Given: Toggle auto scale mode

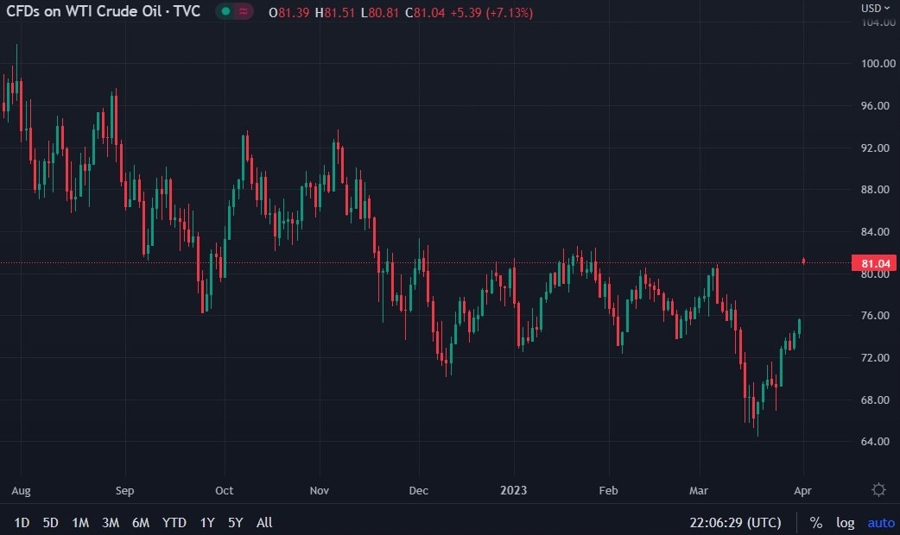Looking at the screenshot, I should 880,522.
